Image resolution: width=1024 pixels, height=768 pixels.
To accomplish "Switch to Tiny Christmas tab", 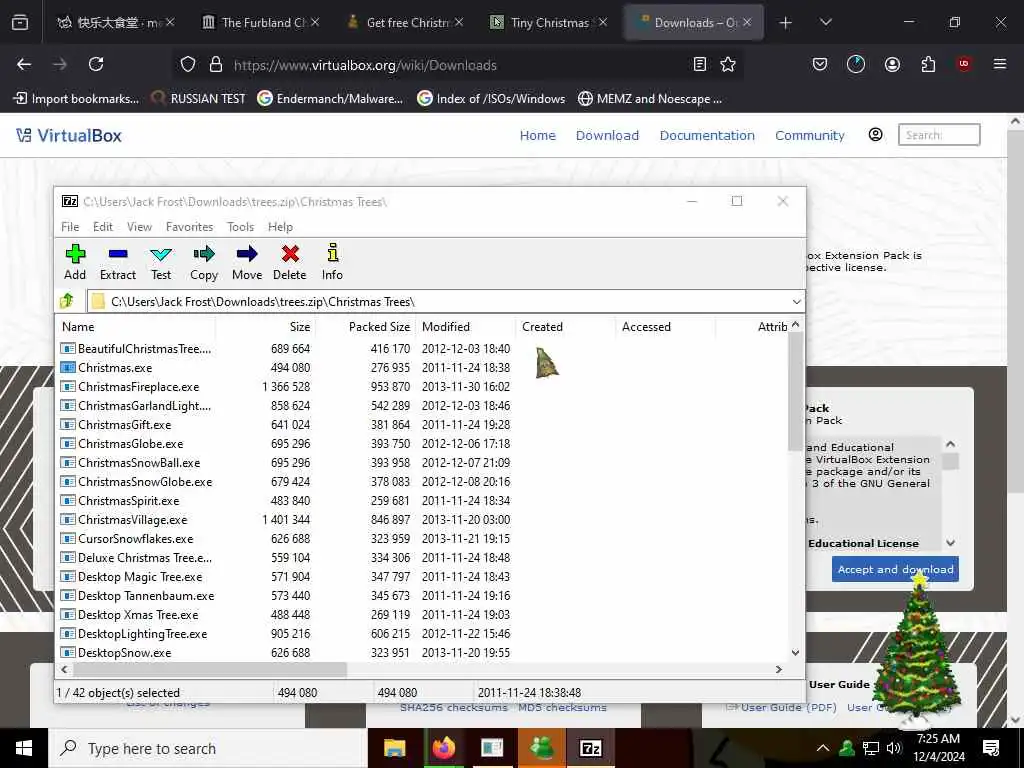I will pyautogui.click(x=549, y=22).
